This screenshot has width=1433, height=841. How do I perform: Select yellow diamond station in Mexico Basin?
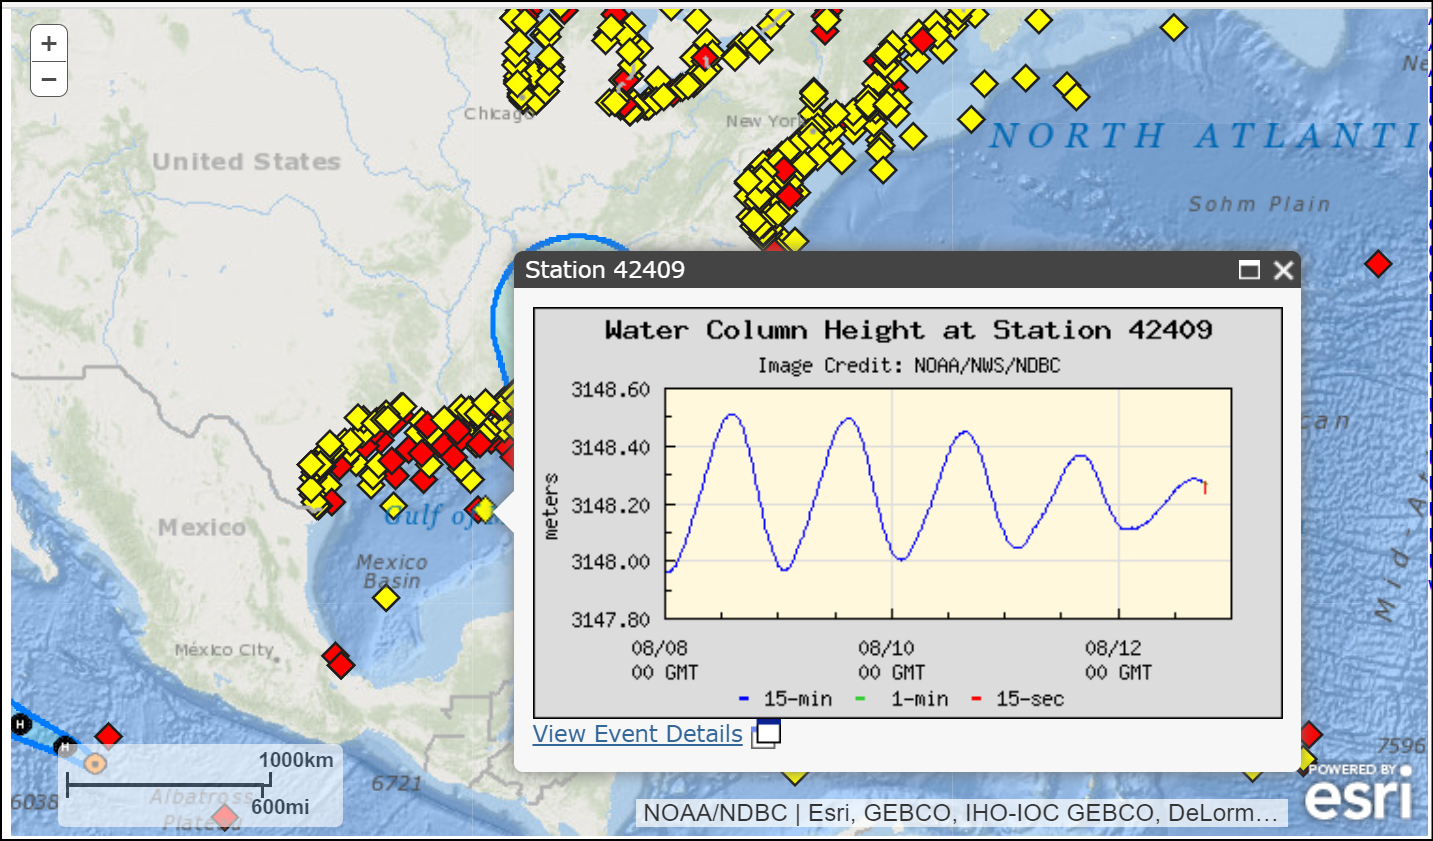(x=386, y=598)
